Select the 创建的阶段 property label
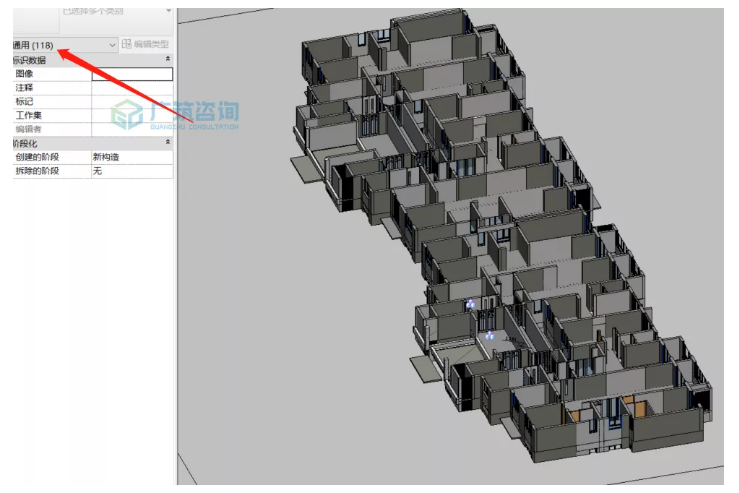739x493 pixels. (x=37, y=157)
